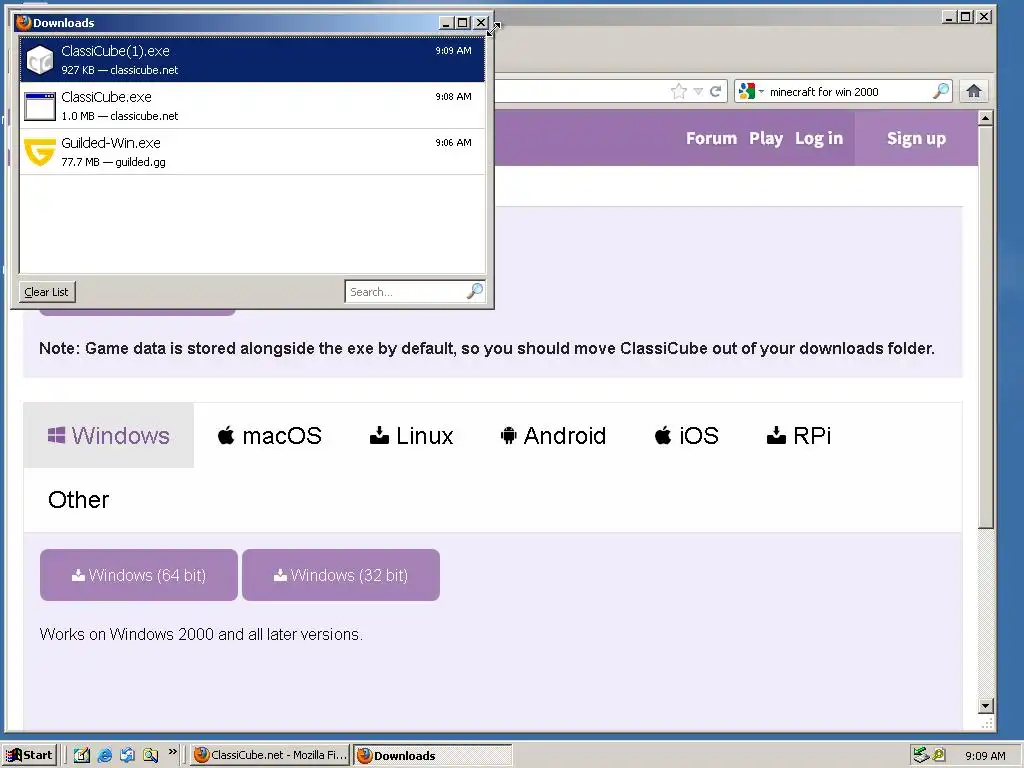Click the Clear List button

pyautogui.click(x=46, y=292)
